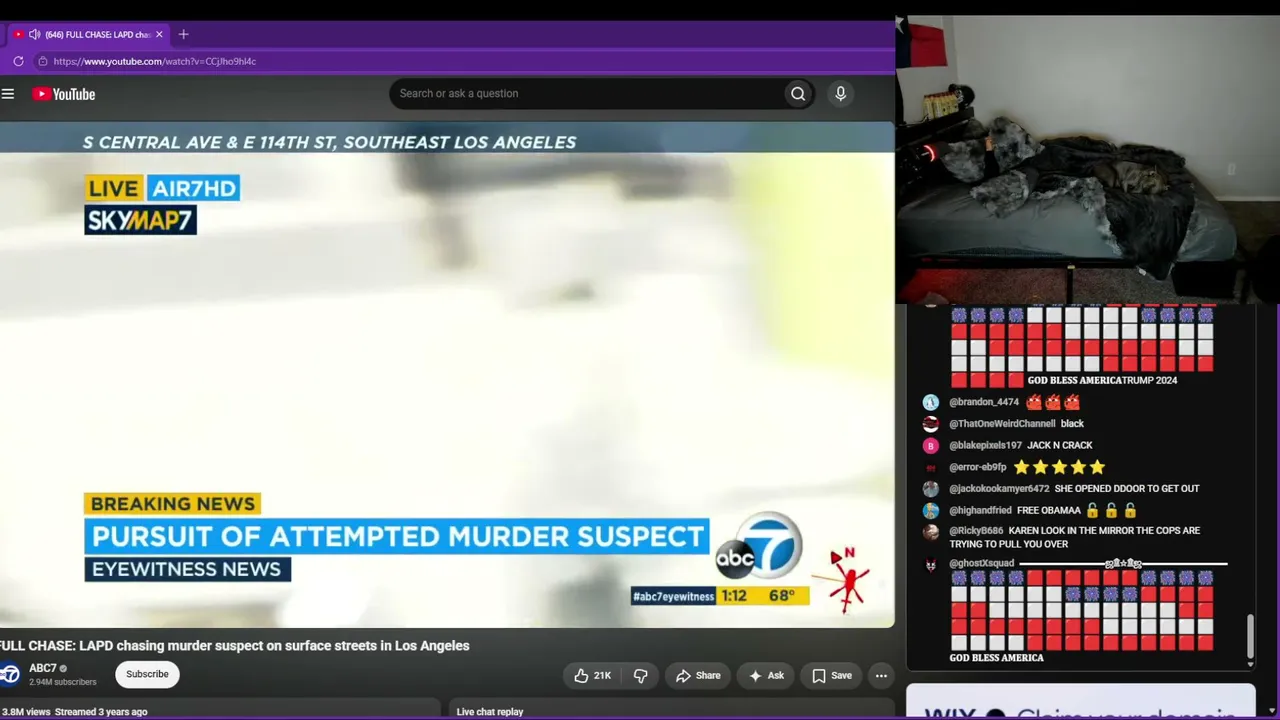The height and width of the screenshot is (720, 1280).
Task: Like the video with 21K likes
Action: click(593, 676)
